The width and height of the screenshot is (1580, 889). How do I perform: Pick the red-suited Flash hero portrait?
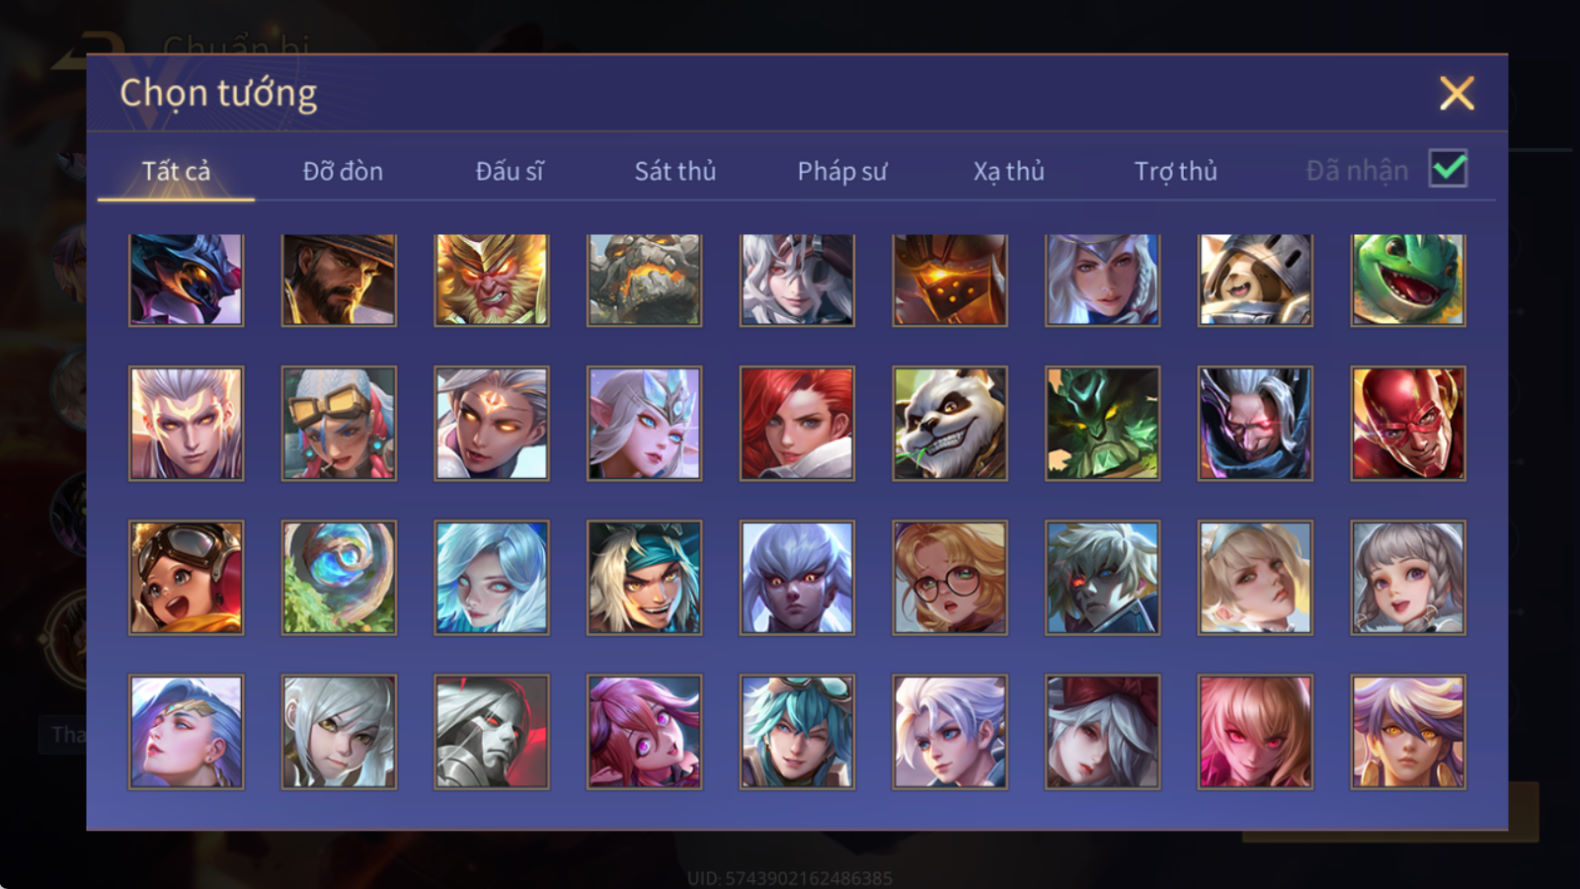(1408, 423)
